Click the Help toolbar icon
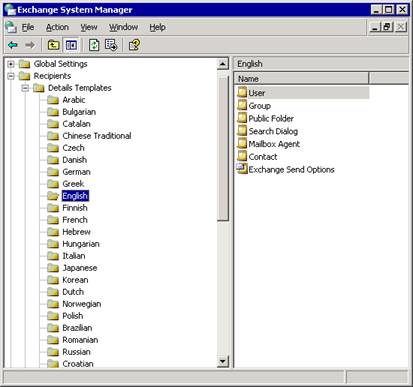Image resolution: width=413 pixels, height=387 pixels. click(x=134, y=45)
